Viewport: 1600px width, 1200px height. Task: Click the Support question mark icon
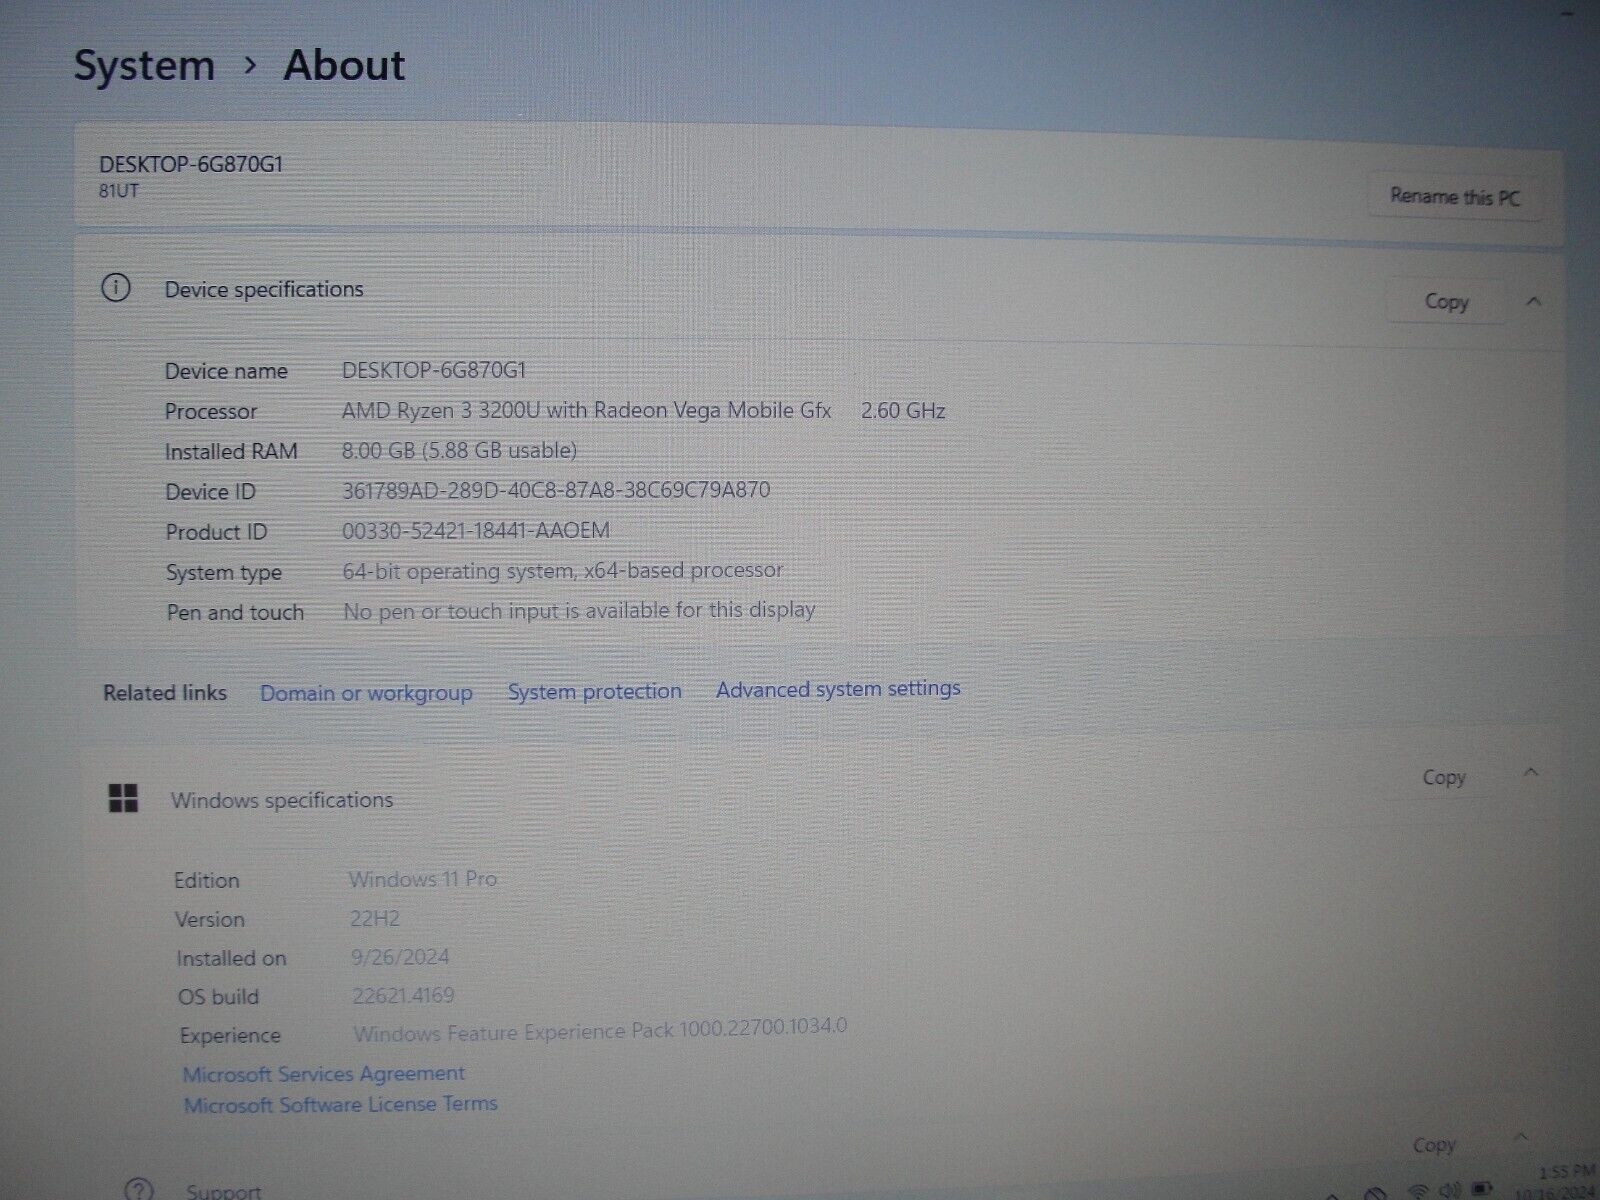[x=139, y=1190]
